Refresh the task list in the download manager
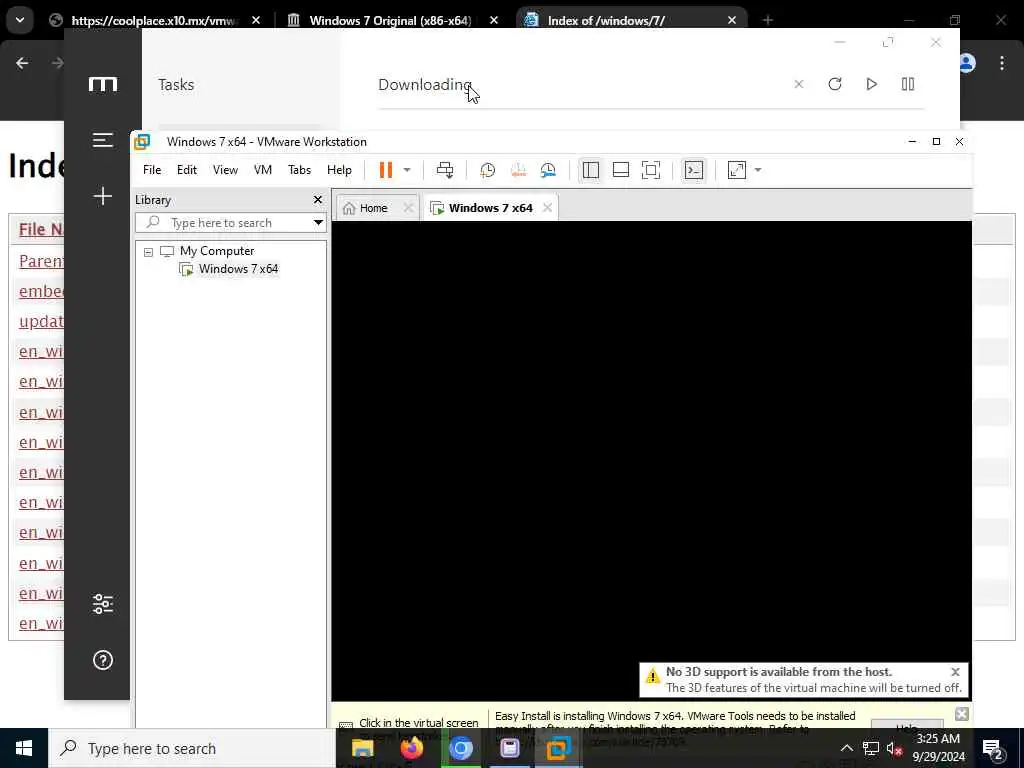 [835, 84]
